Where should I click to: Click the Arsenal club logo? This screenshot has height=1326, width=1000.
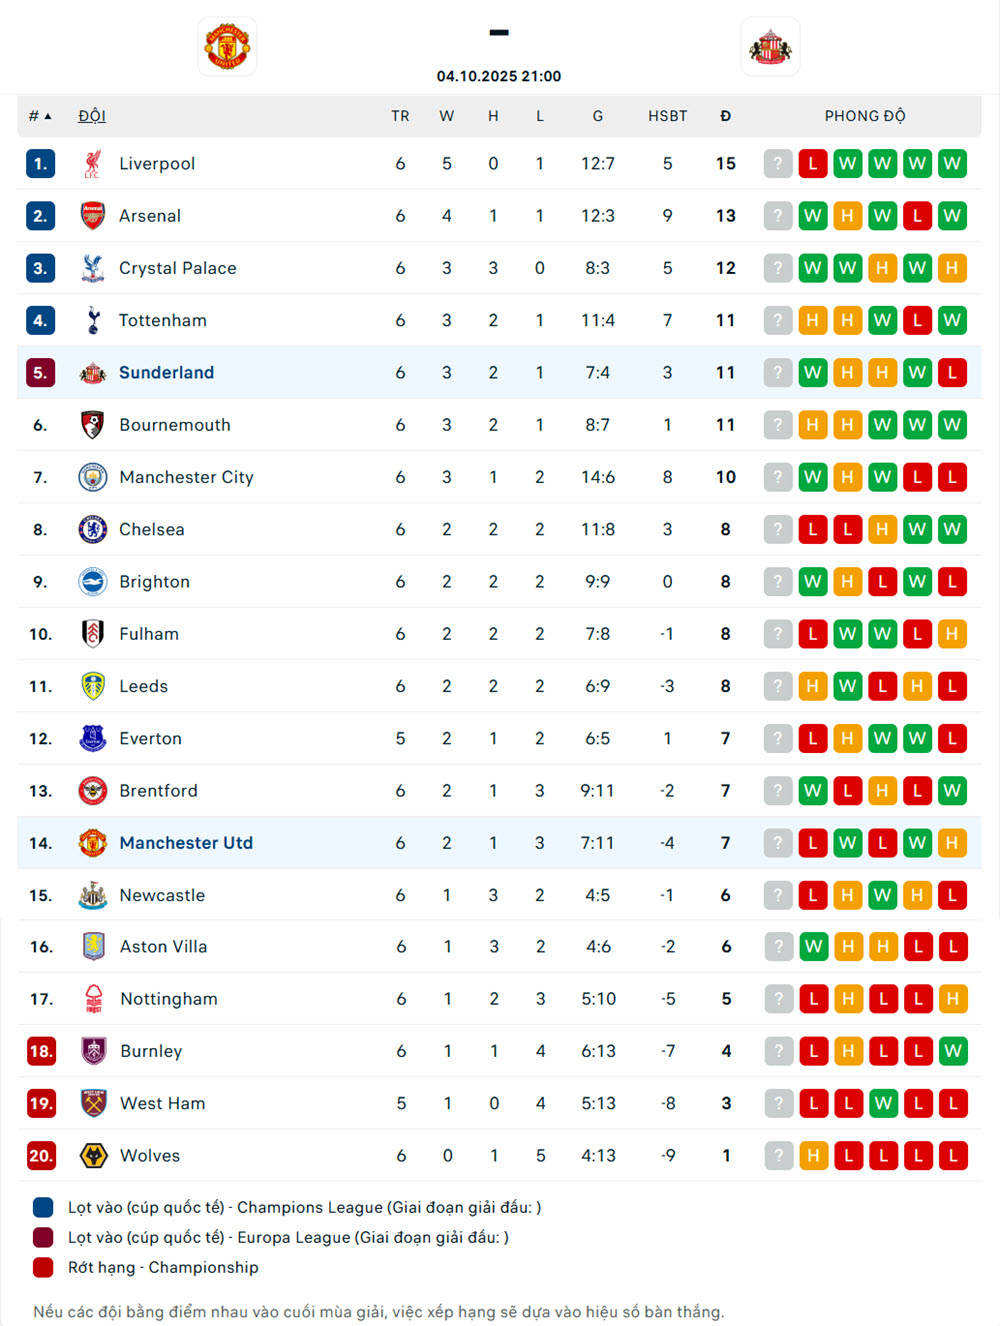[93, 216]
